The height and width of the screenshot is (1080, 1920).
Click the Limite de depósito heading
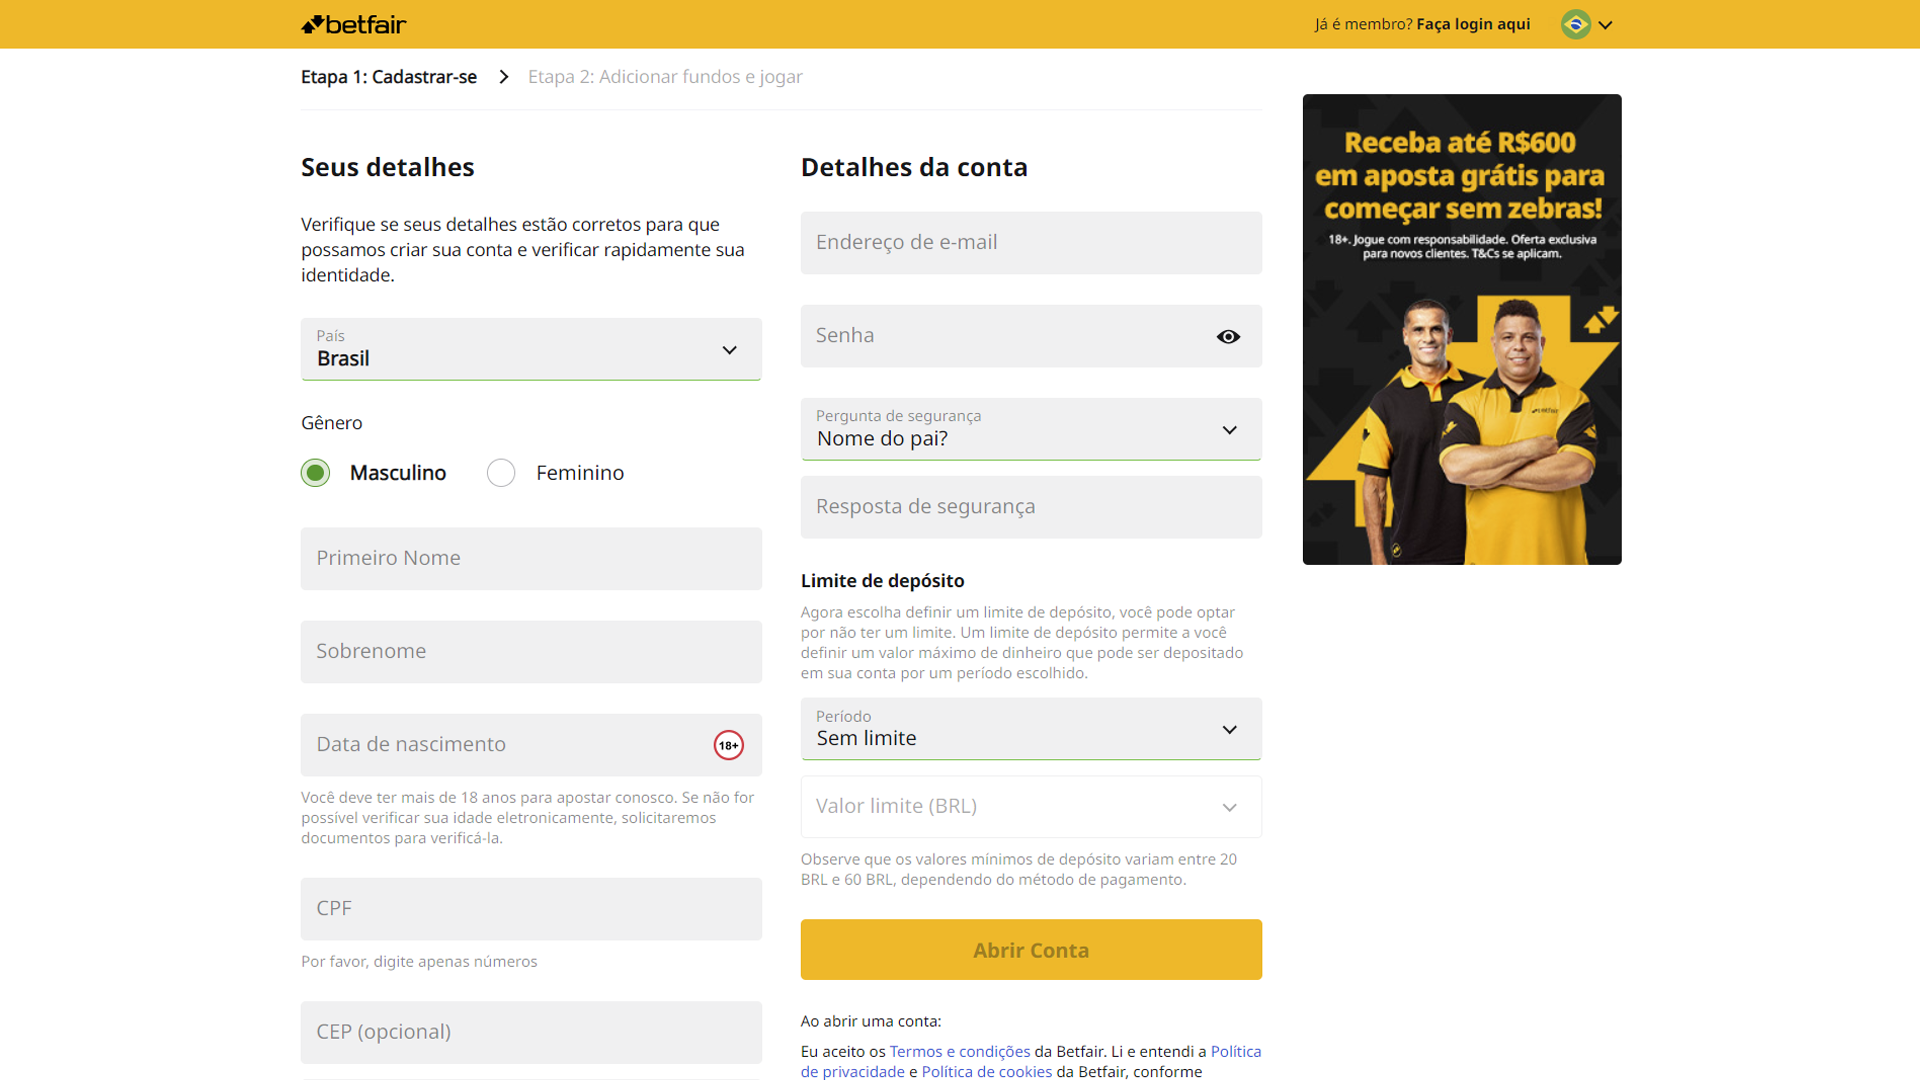tap(882, 581)
